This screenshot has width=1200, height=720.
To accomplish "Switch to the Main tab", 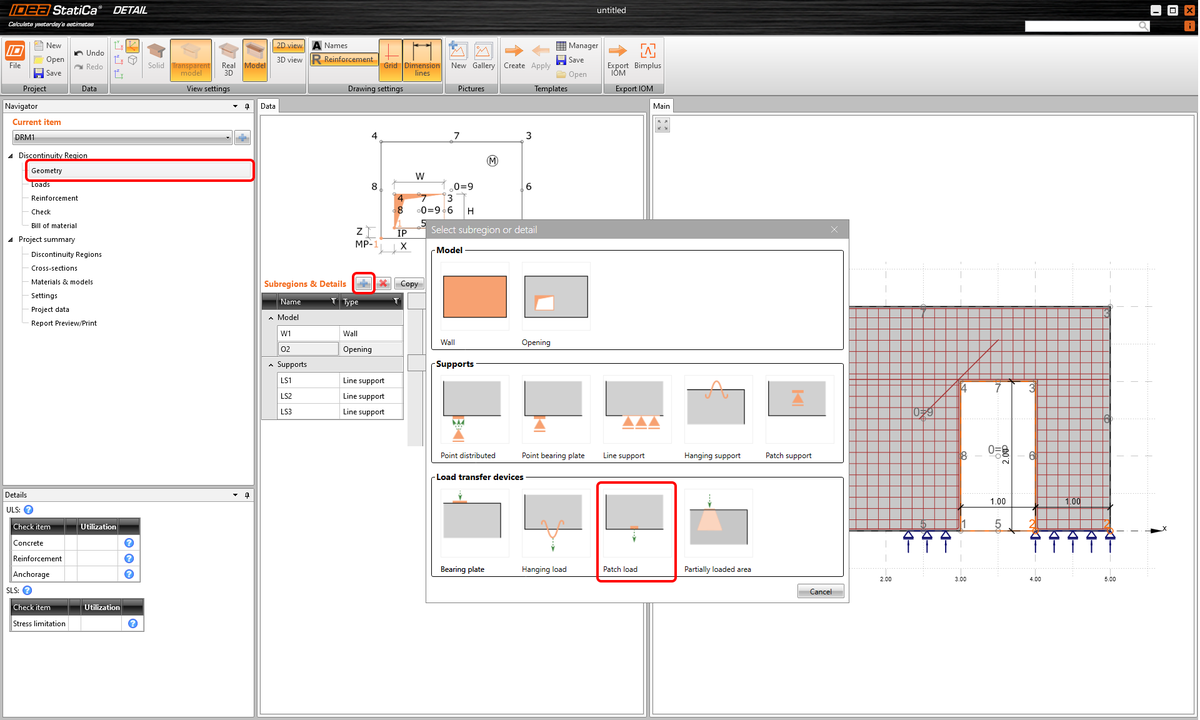I will point(661,105).
